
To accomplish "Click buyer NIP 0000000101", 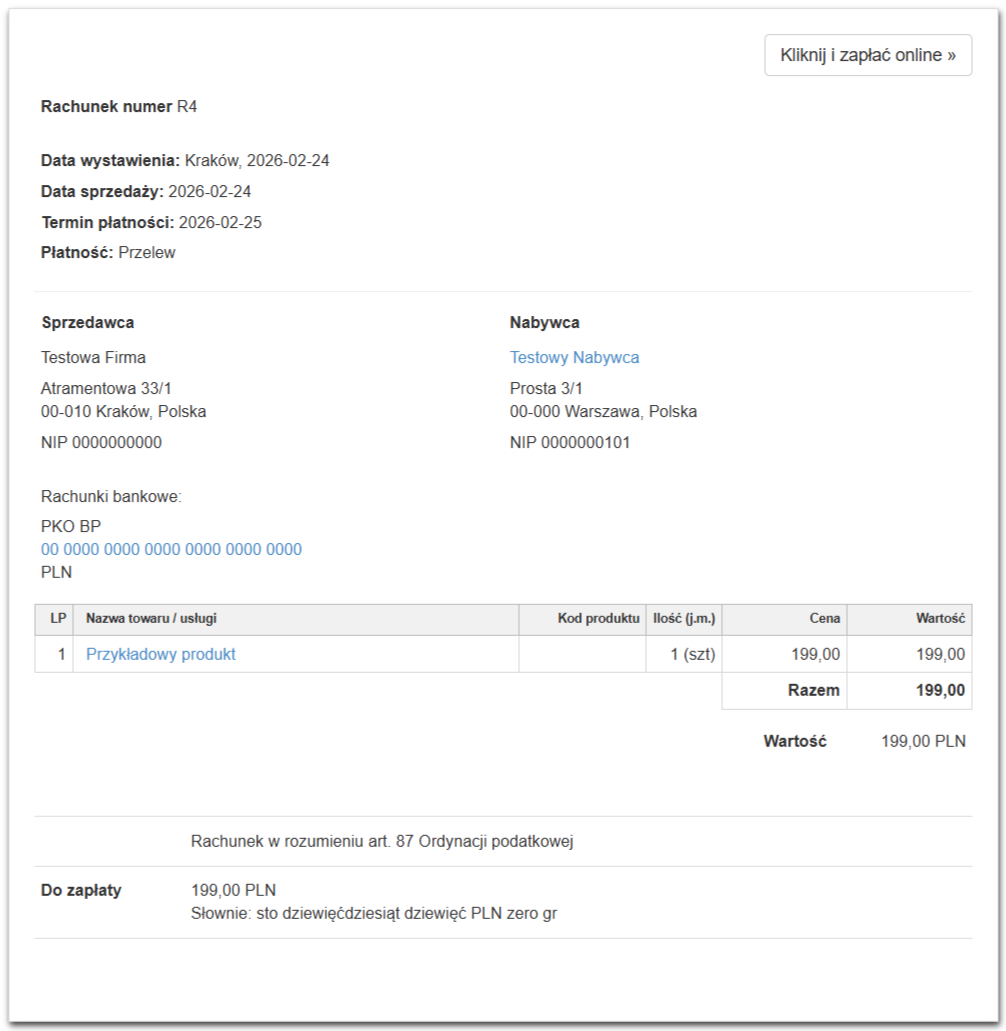I will (569, 443).
